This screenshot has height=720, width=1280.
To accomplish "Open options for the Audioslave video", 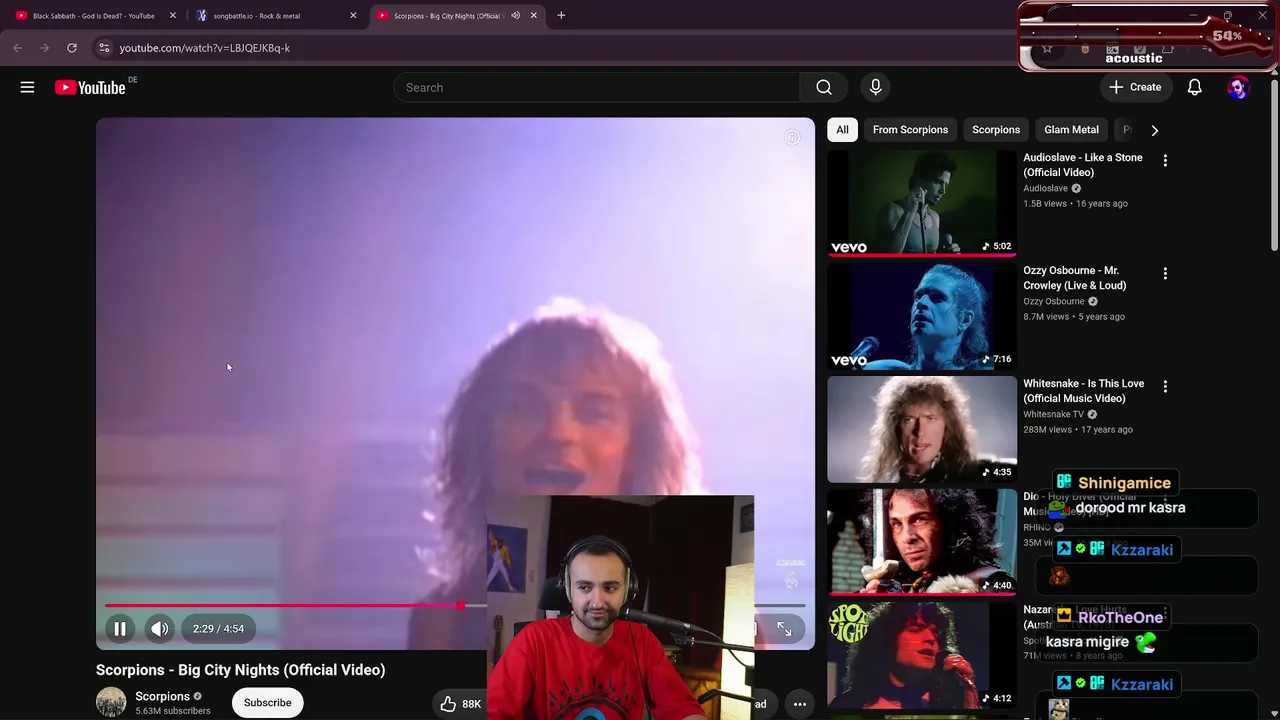I will [x=1165, y=160].
